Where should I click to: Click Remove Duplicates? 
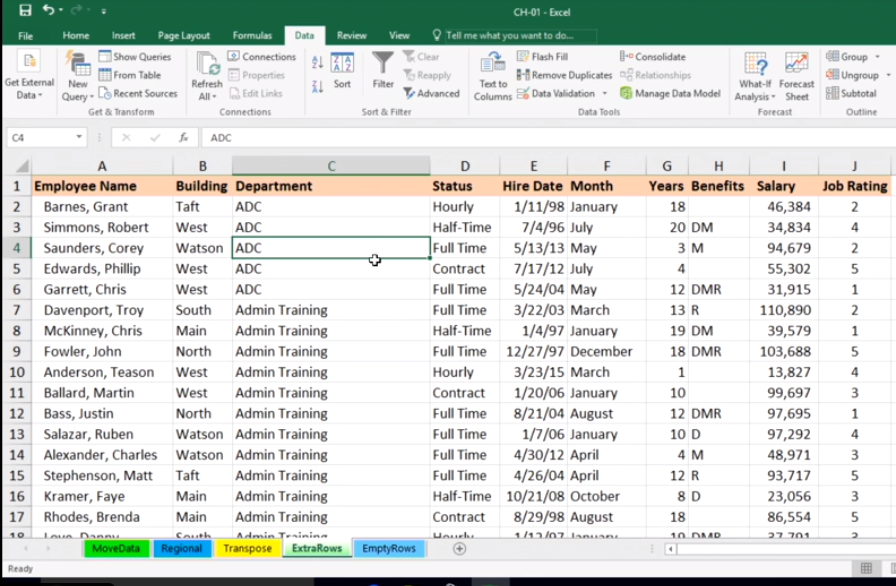coord(564,75)
